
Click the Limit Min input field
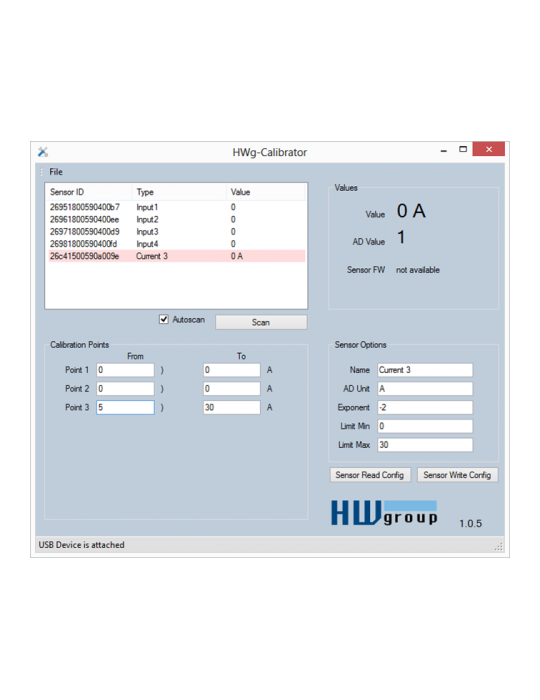click(425, 426)
